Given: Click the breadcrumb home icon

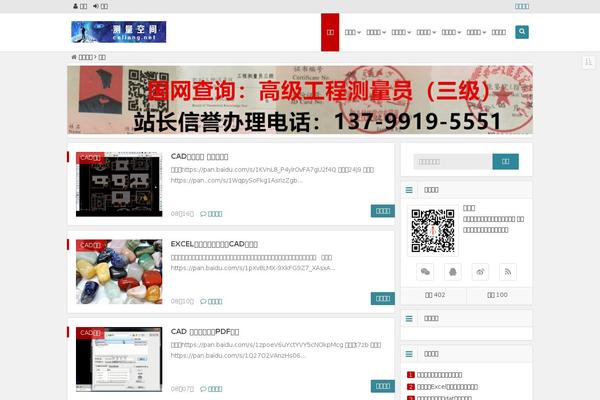Looking at the screenshot, I should pyautogui.click(x=74, y=57).
